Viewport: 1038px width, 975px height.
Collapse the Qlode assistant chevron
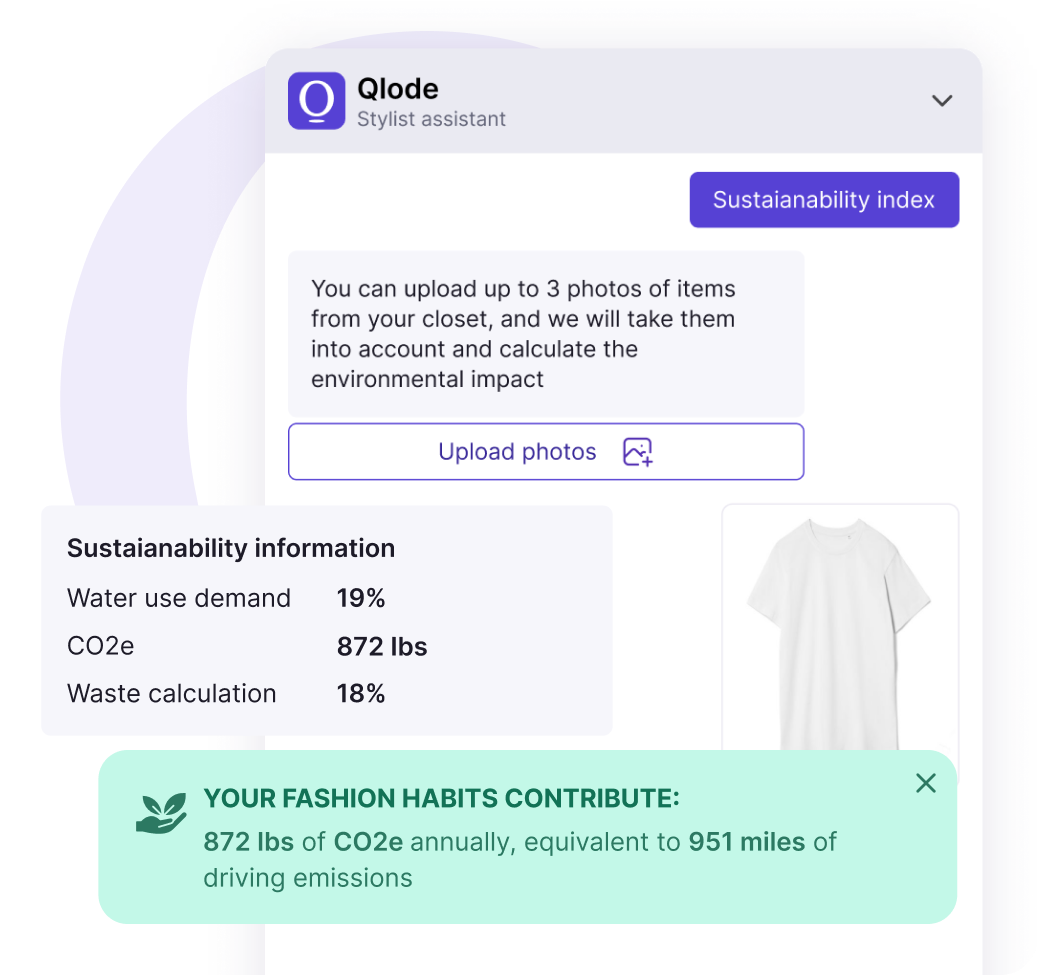coord(942,101)
